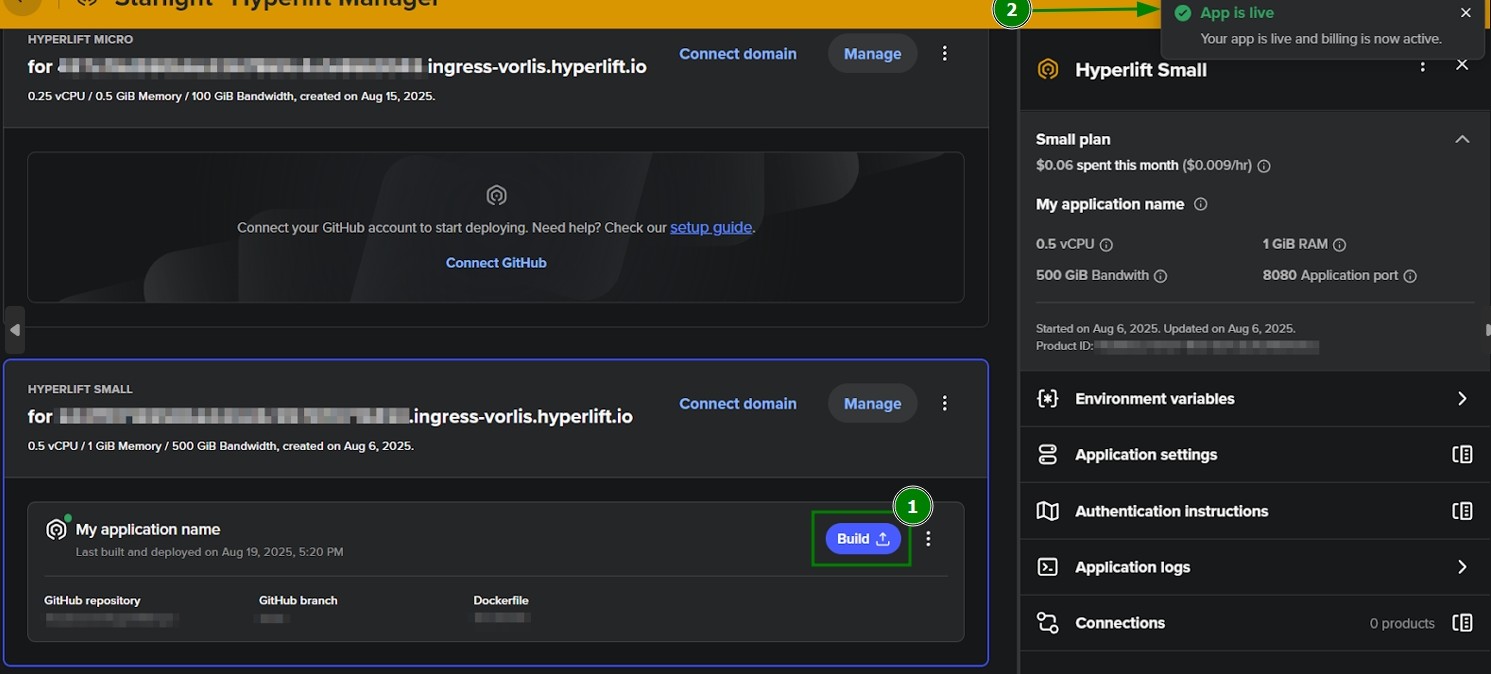This screenshot has height=674, width=1491.
Task: Open Authentication instructions book icon
Action: click(1462, 511)
